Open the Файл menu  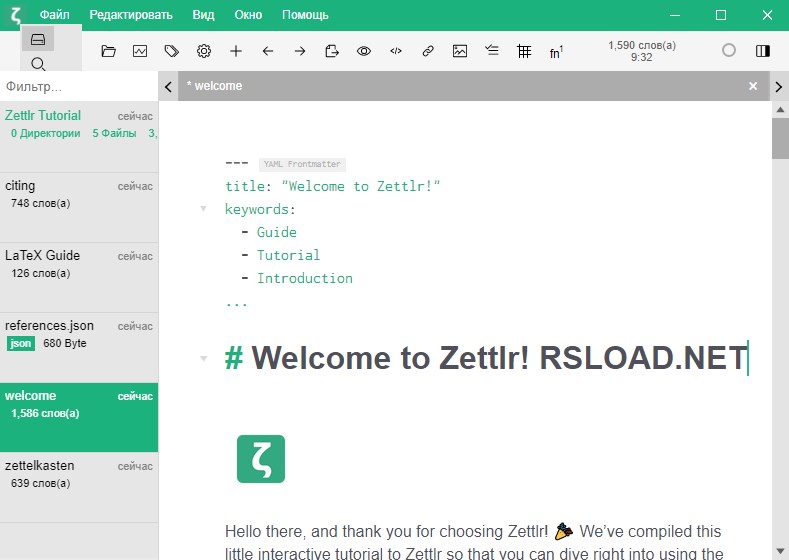[54, 15]
